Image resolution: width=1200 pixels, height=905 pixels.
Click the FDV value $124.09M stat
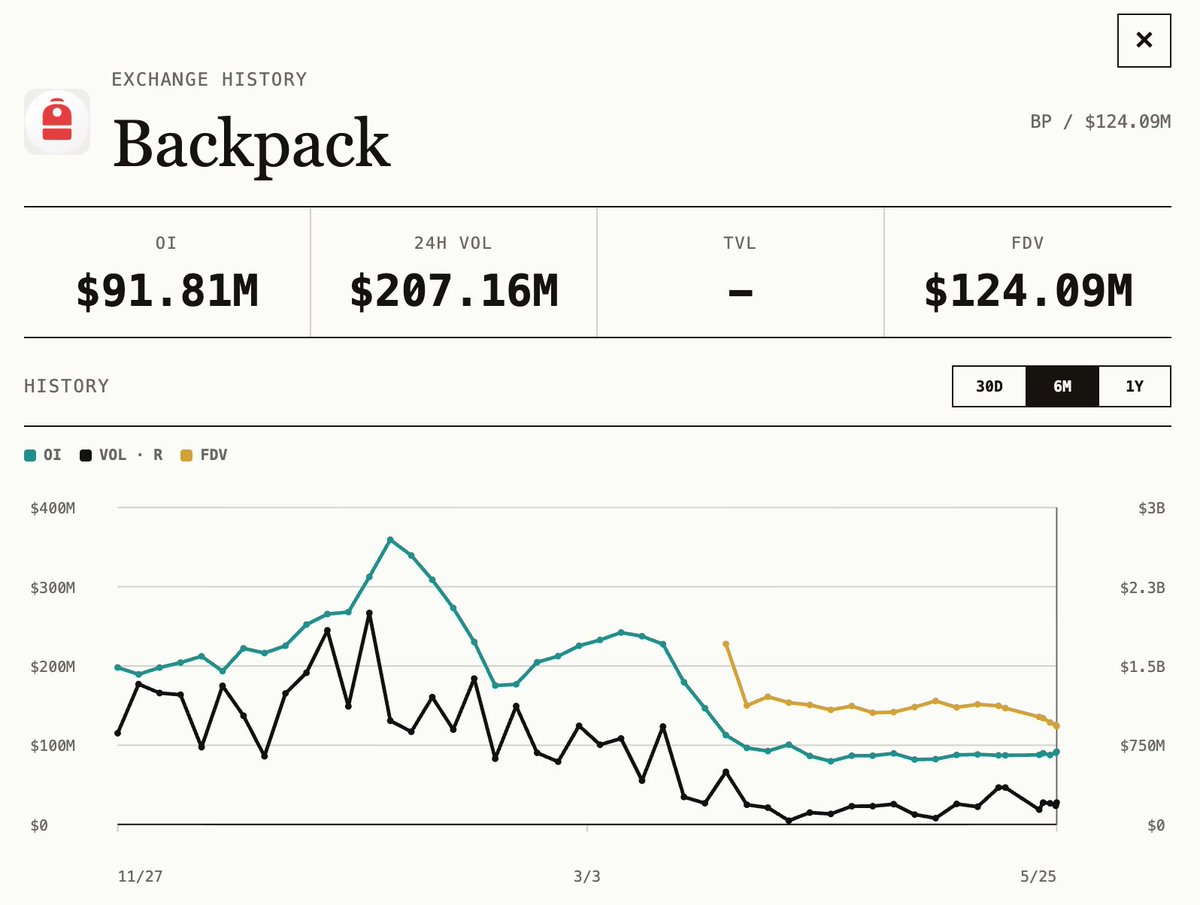pyautogui.click(x=1028, y=291)
